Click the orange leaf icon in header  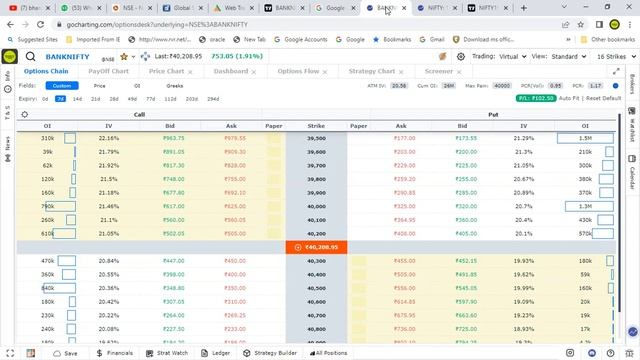[x=442, y=56]
